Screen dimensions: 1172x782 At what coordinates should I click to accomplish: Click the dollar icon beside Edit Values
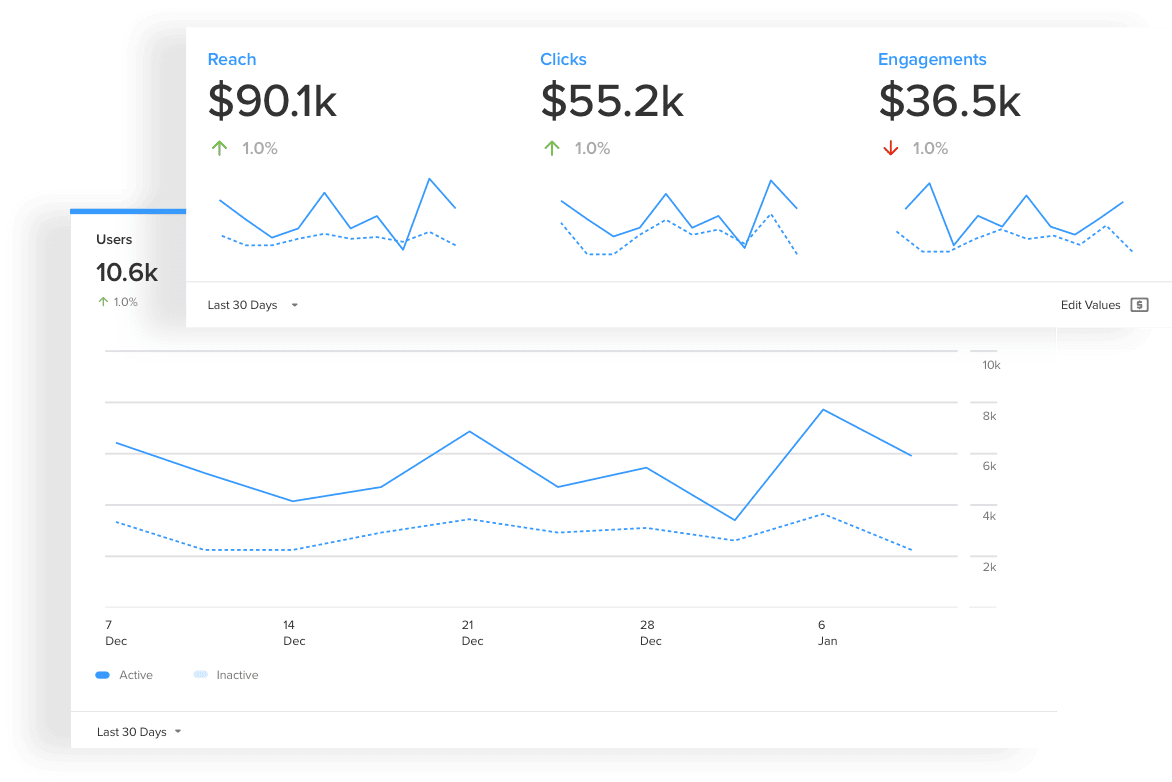1139,305
